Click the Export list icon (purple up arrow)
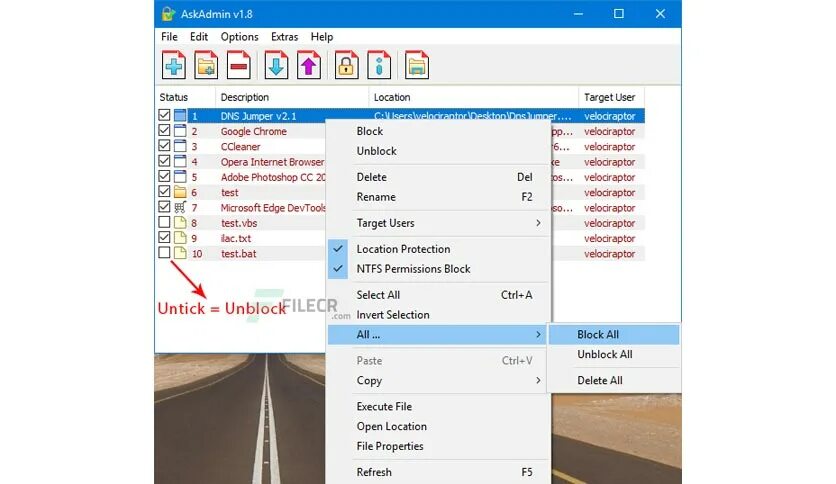 (309, 66)
